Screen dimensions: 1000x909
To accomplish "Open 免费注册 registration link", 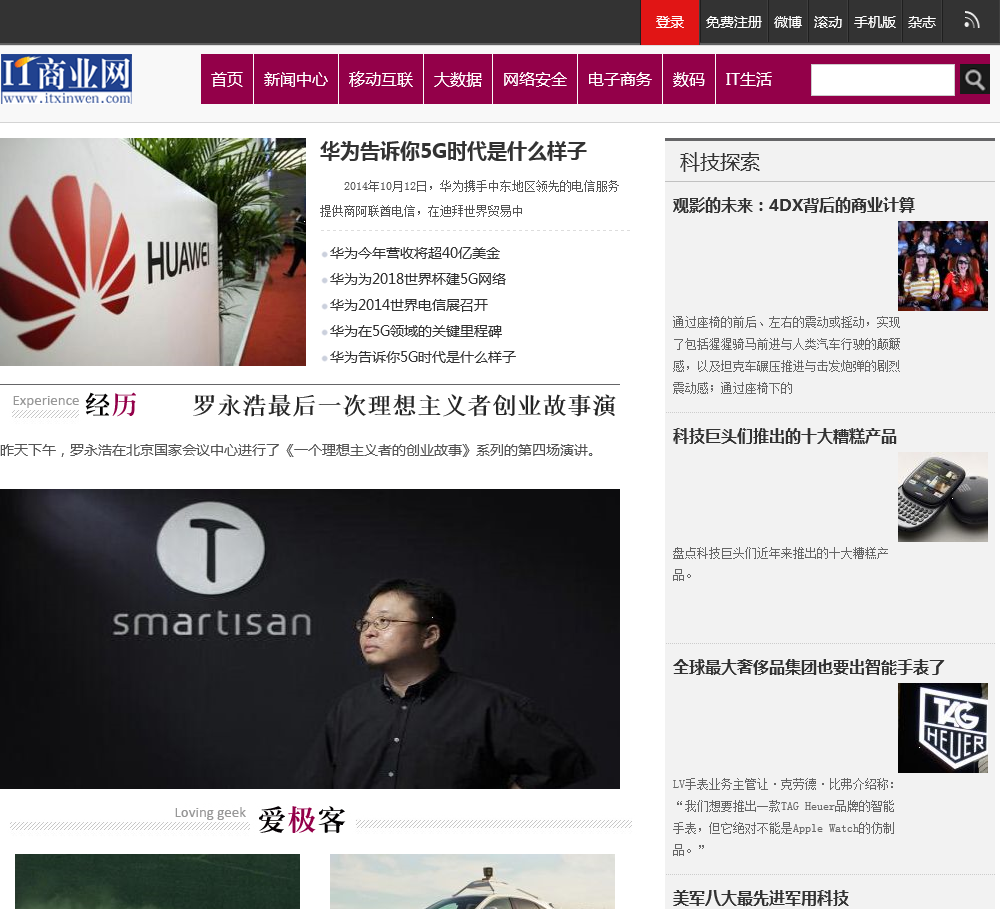I will (x=733, y=22).
